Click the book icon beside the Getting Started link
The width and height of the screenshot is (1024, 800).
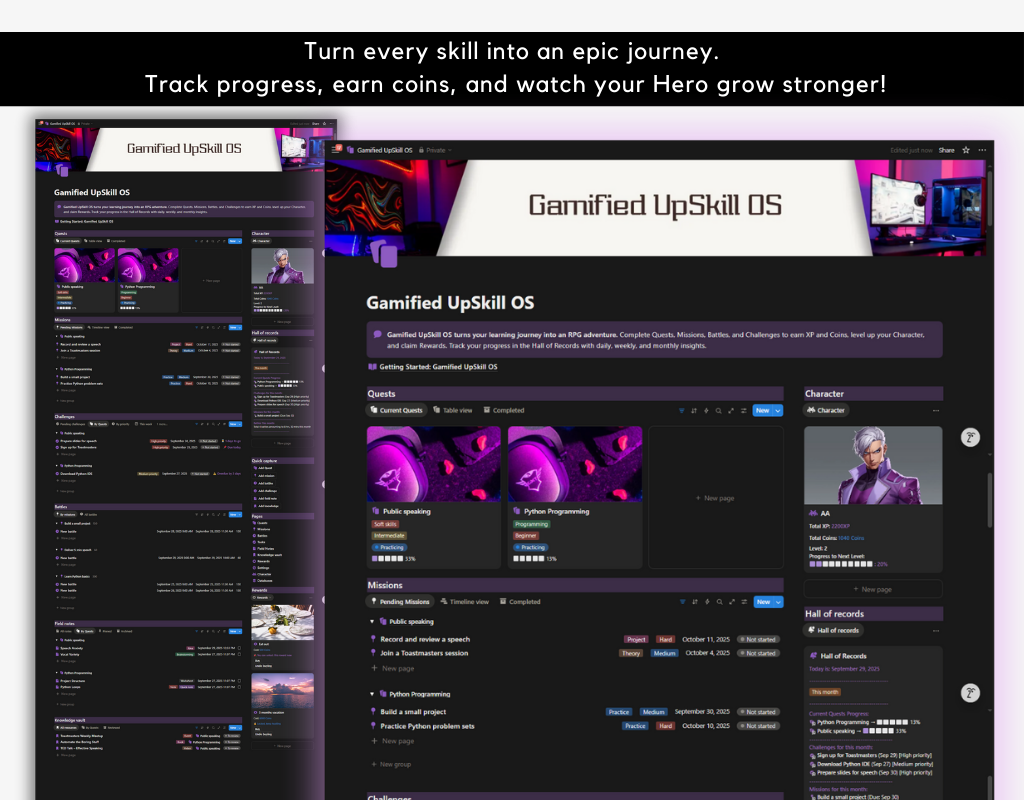pyautogui.click(x=372, y=367)
